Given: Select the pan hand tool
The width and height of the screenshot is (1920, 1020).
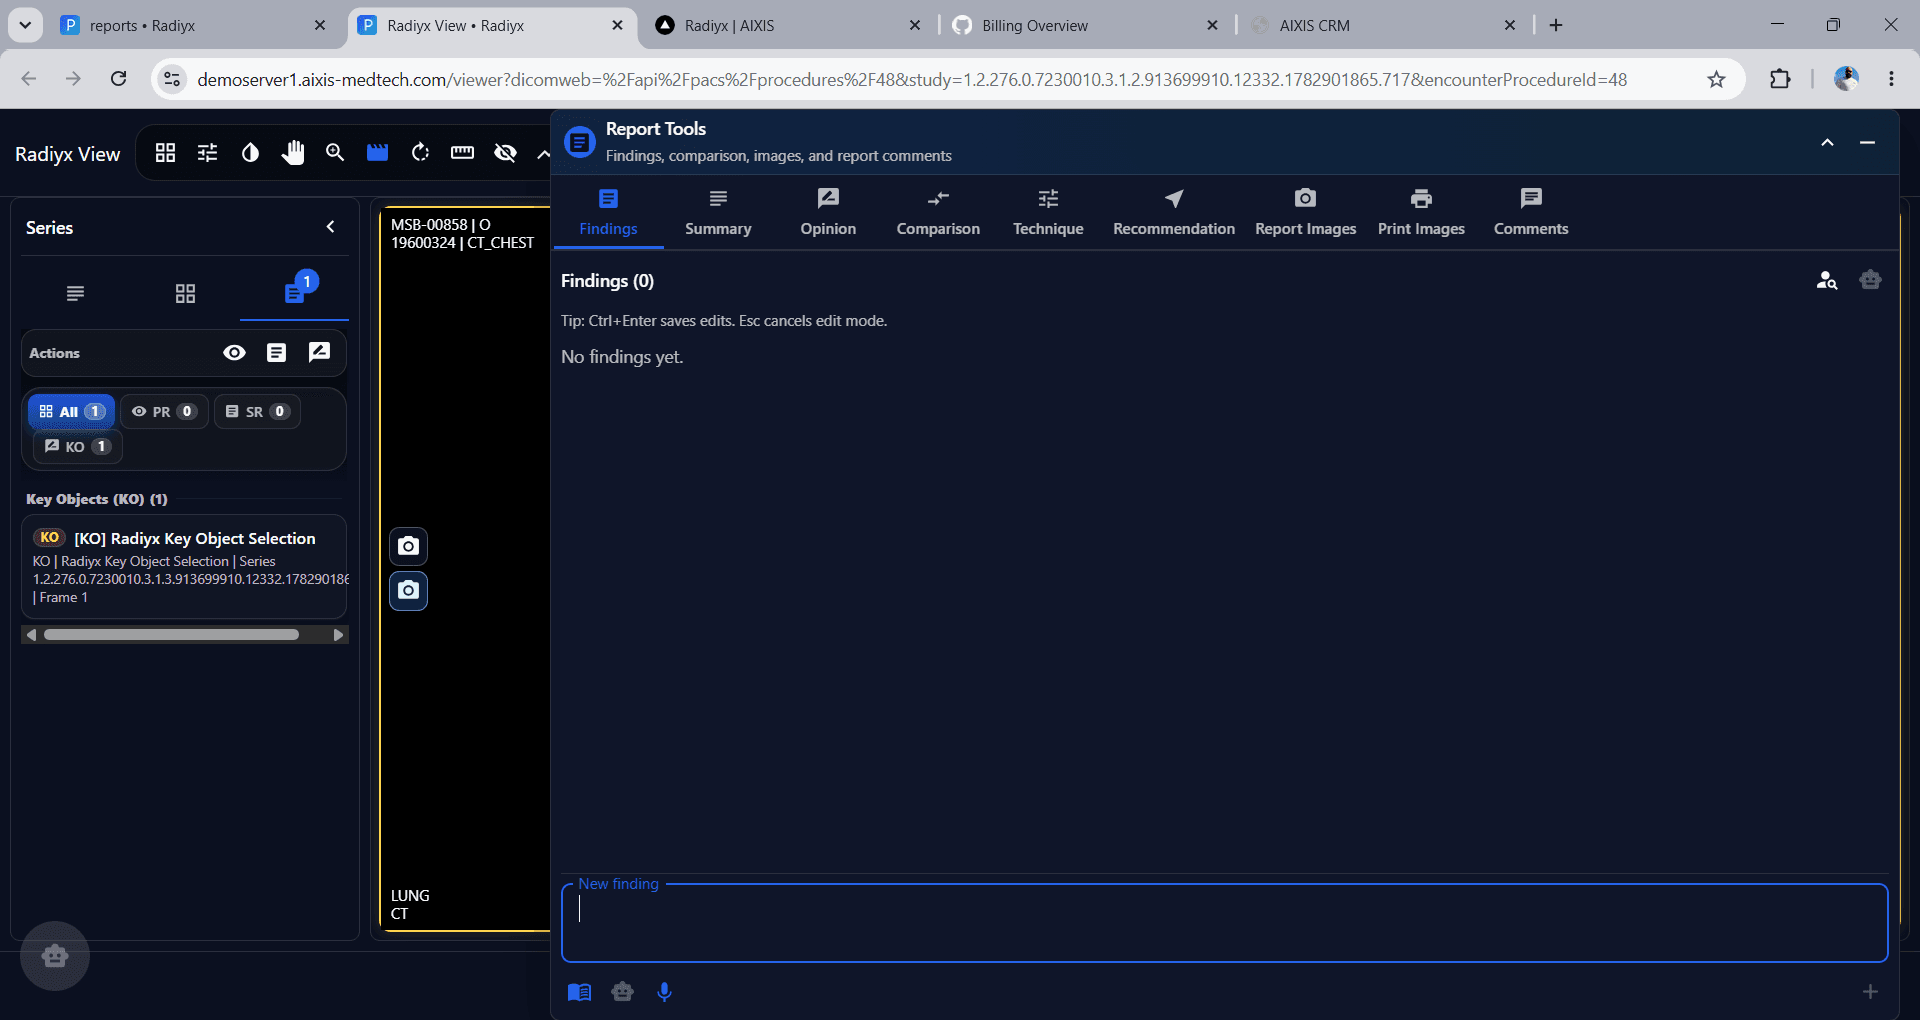Looking at the screenshot, I should pos(293,152).
